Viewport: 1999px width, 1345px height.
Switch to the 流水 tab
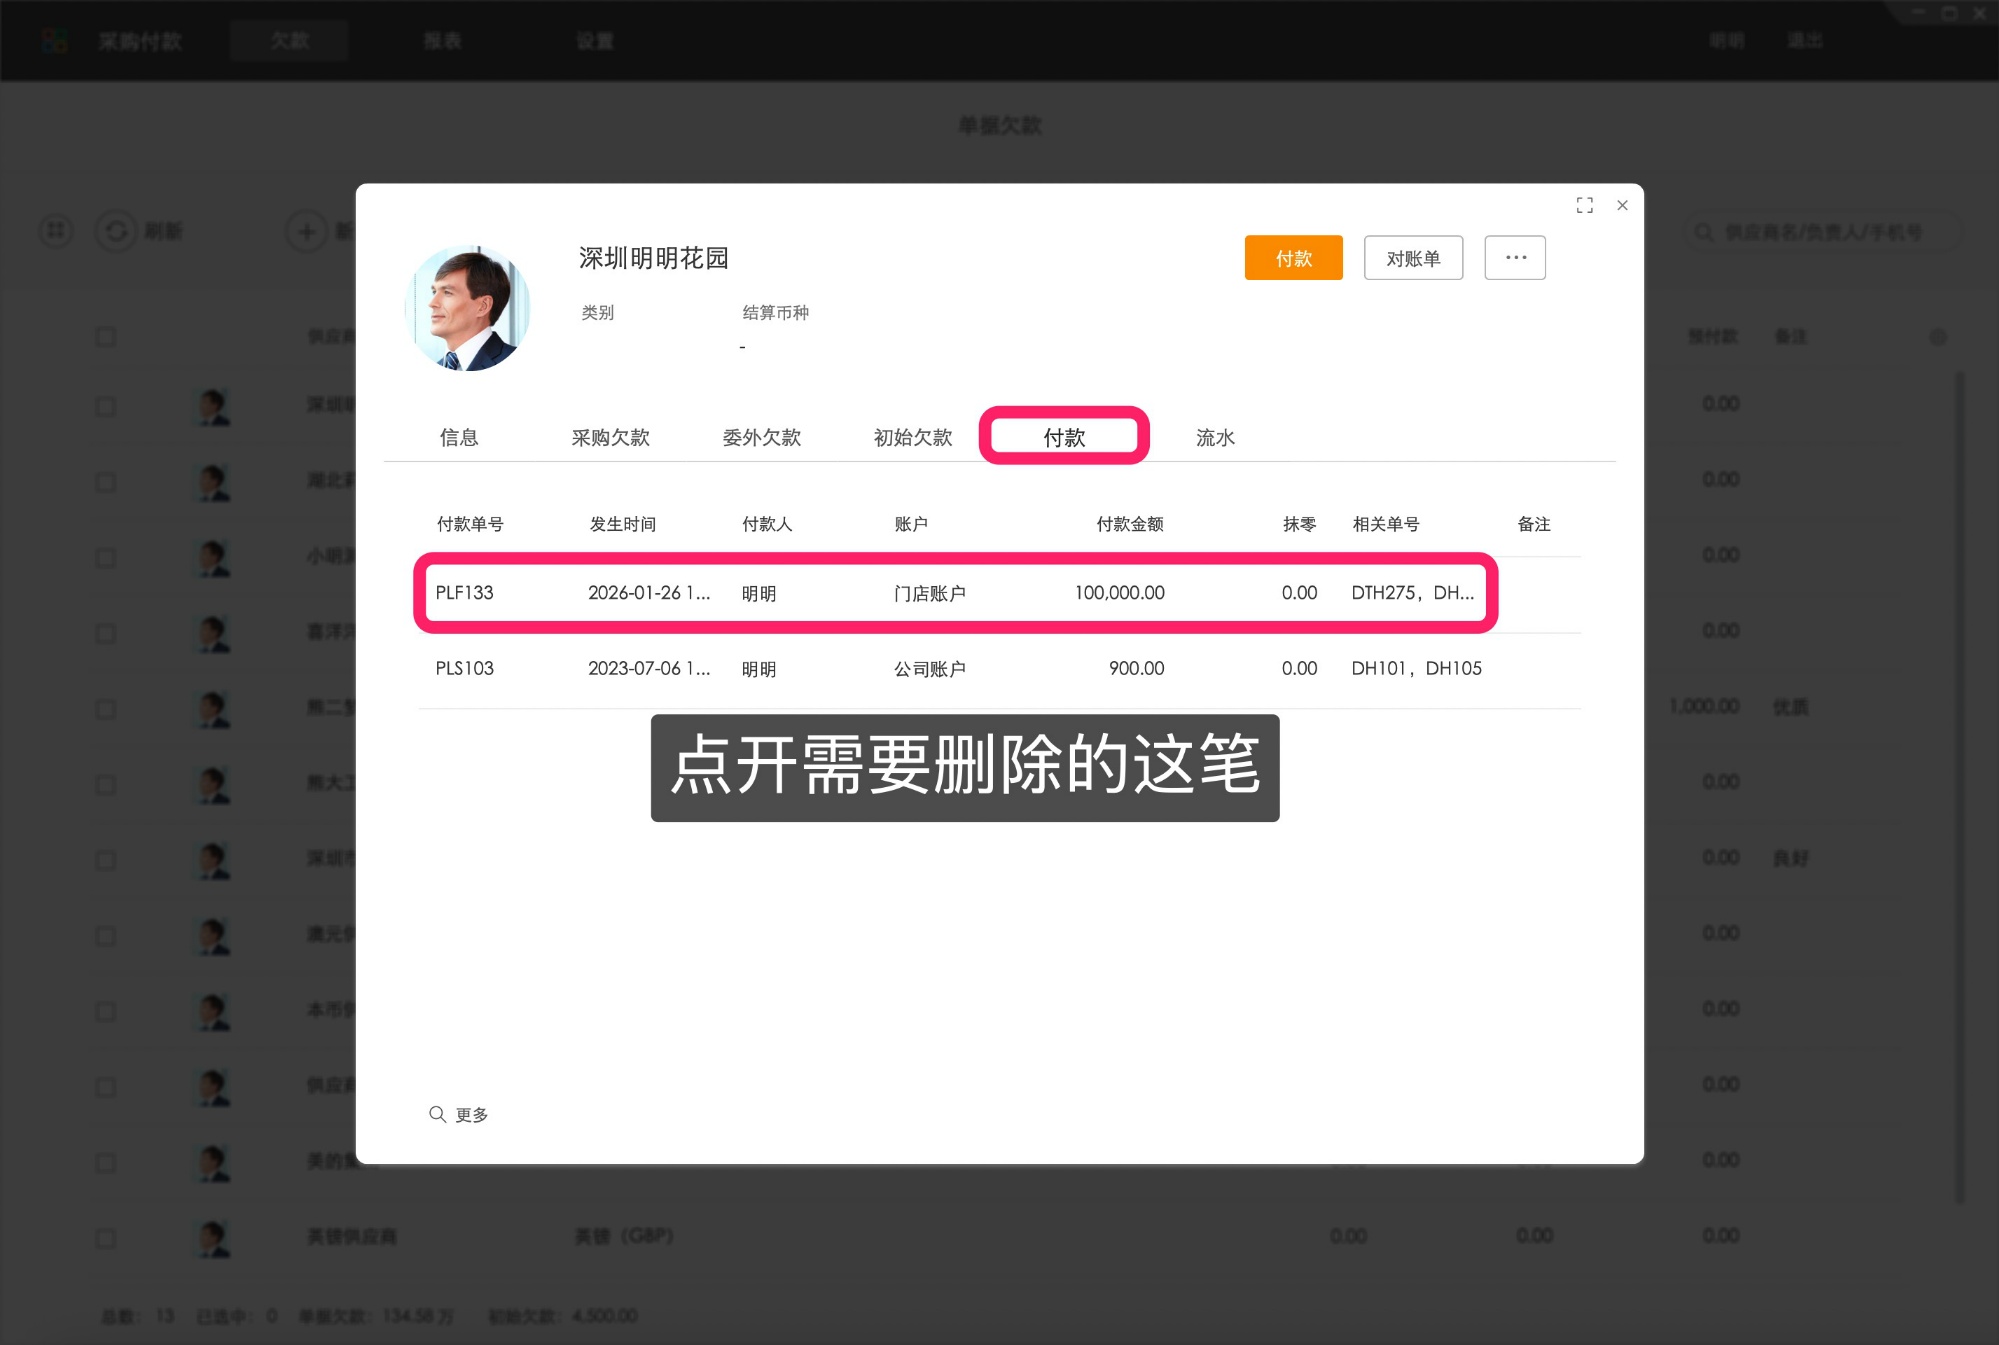1215,437
